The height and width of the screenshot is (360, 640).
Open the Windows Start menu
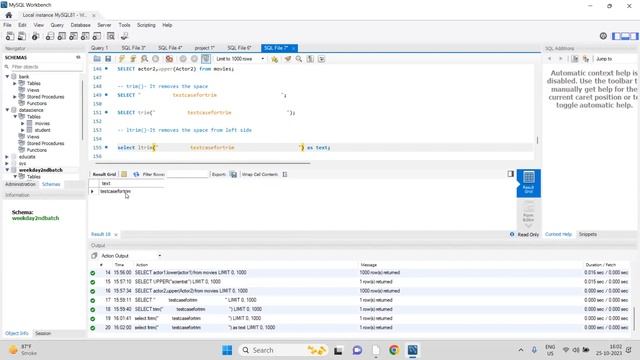227,350
